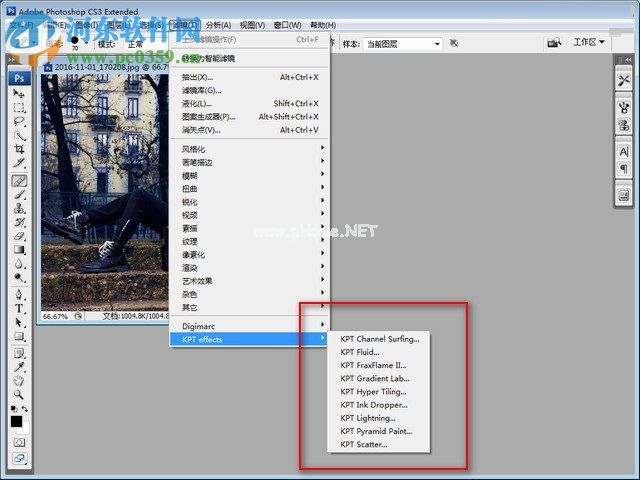Open the 窗口(W) menu
This screenshot has height=480, width=640.
(287, 25)
